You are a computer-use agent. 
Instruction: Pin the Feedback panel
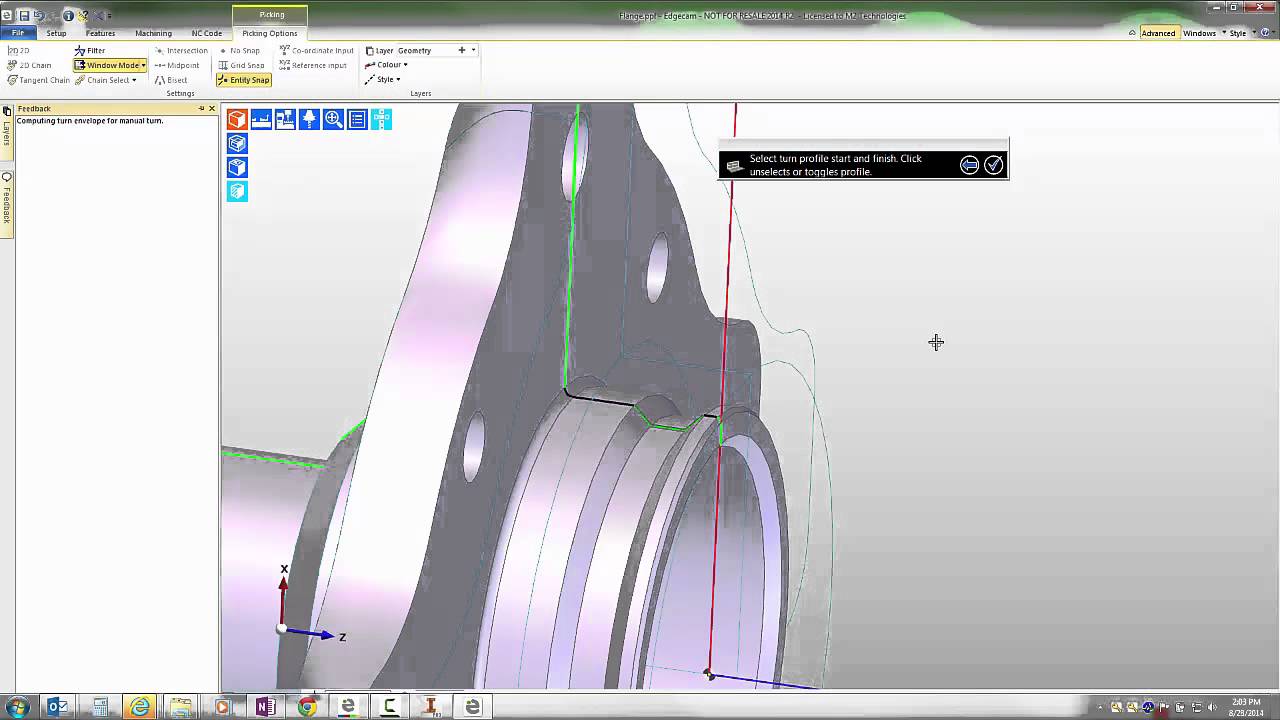click(201, 108)
